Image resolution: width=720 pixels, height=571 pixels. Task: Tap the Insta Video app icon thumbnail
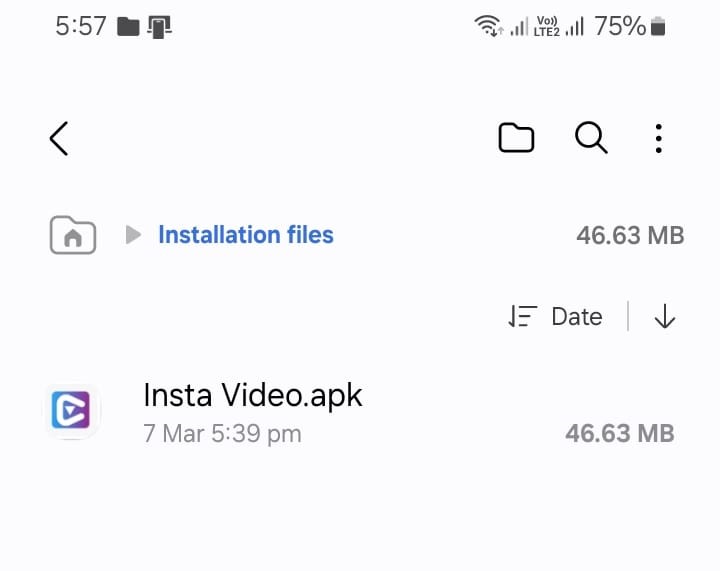71,409
